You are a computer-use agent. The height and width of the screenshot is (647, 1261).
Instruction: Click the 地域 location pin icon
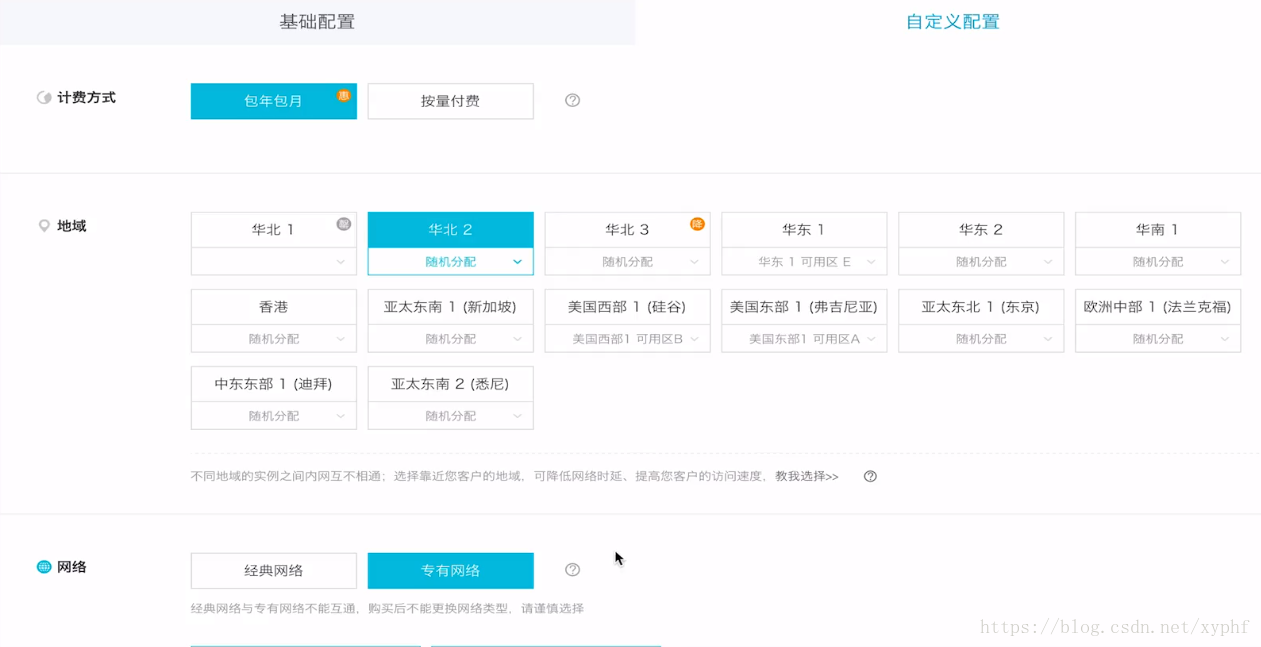click(44, 226)
